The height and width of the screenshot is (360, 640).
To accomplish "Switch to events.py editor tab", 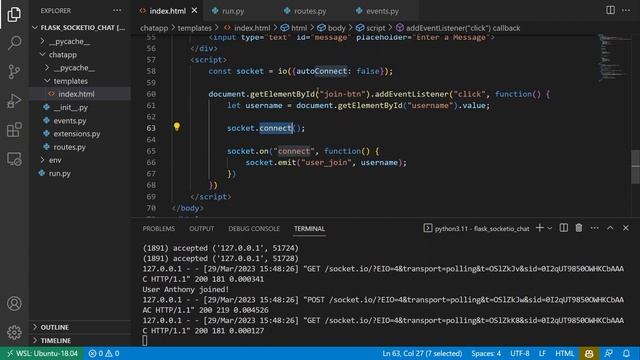I will tap(382, 11).
